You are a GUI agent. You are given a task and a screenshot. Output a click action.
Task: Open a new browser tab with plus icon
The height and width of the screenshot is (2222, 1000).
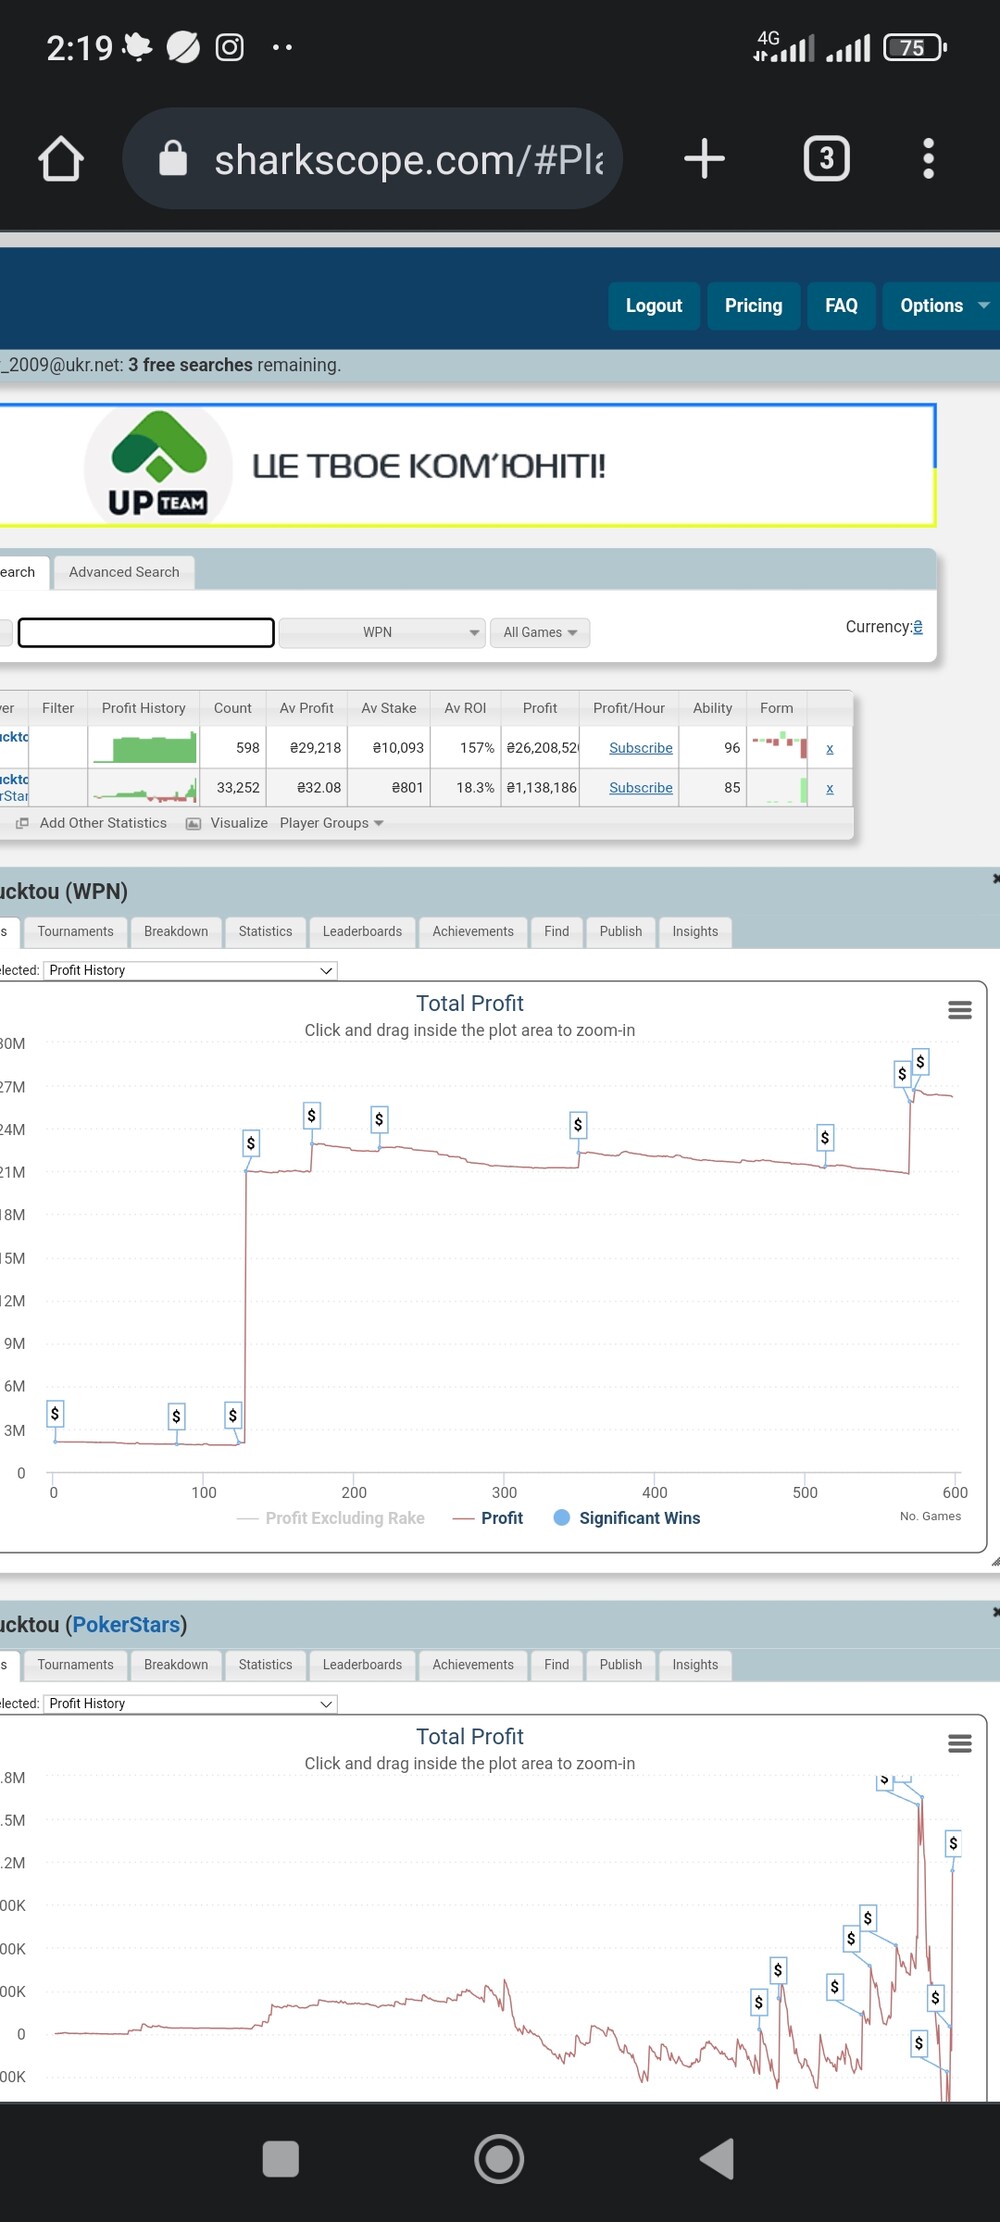point(704,158)
